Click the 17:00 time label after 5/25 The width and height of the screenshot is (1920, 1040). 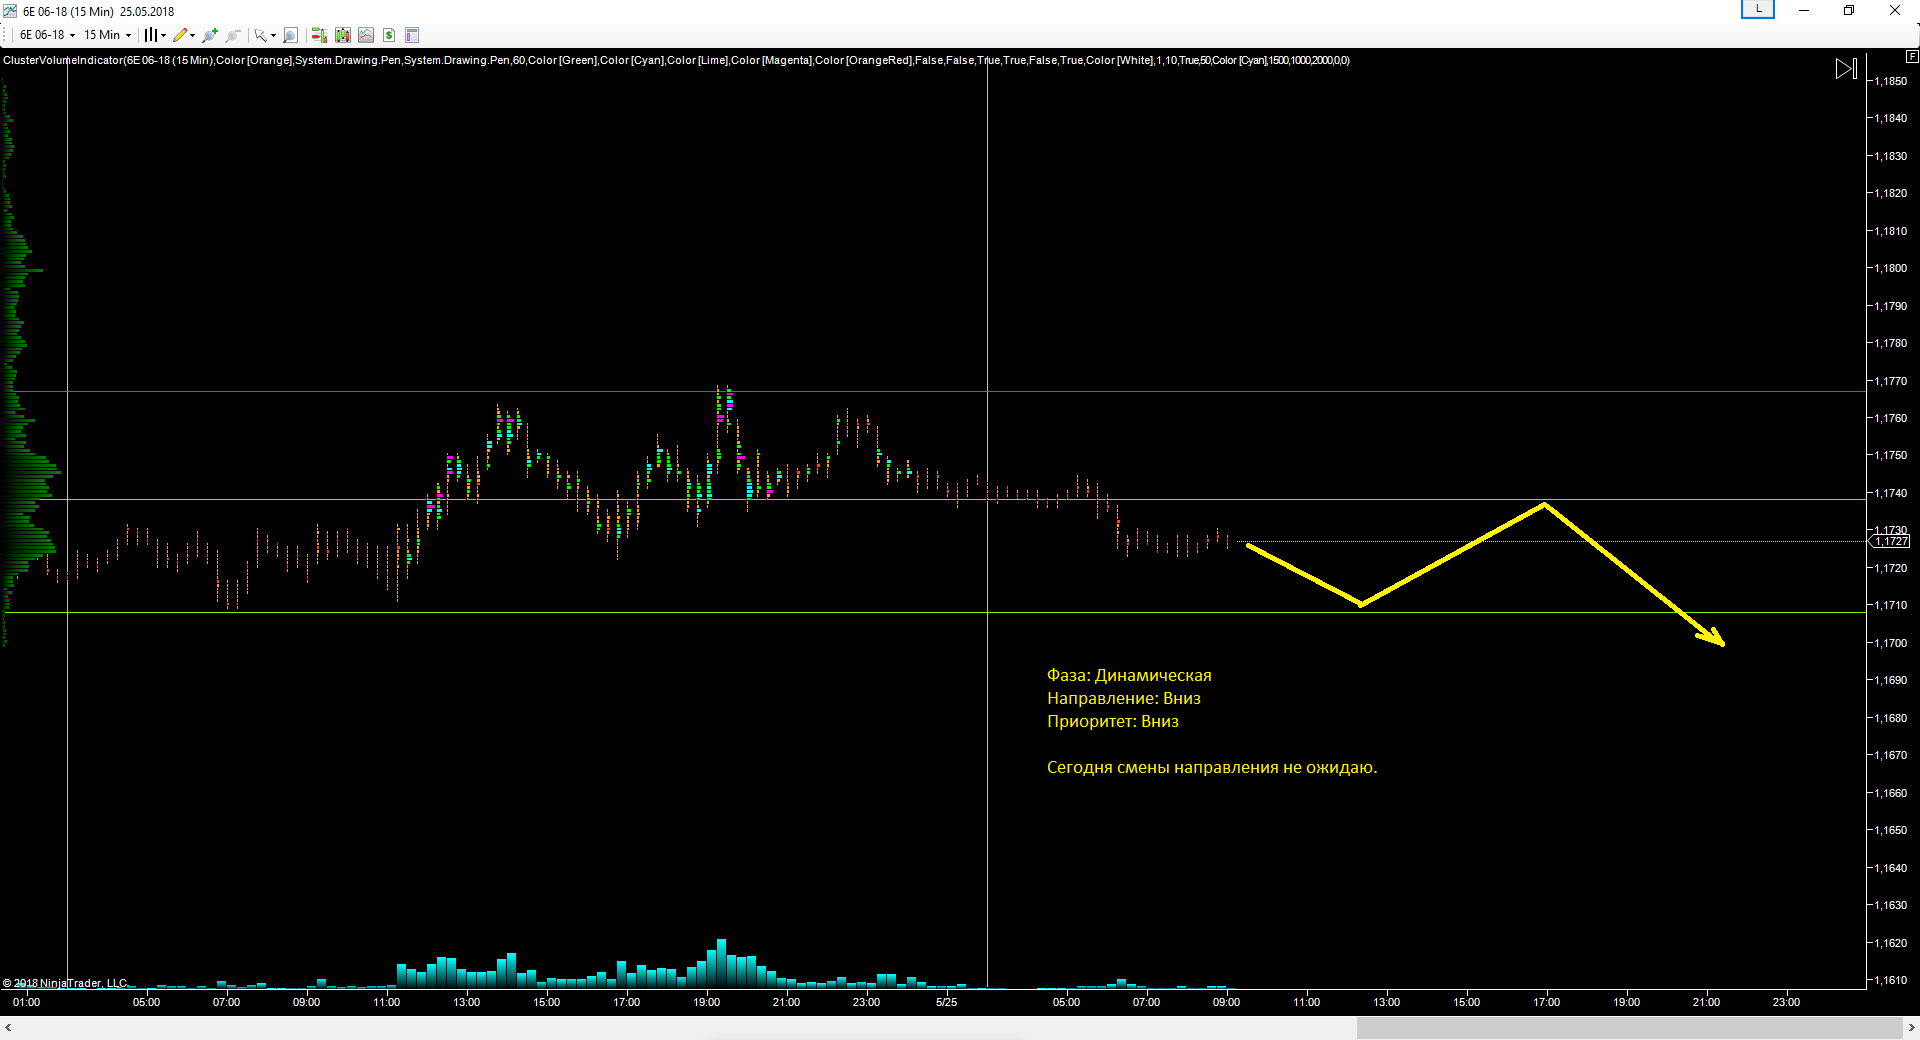(1547, 1002)
